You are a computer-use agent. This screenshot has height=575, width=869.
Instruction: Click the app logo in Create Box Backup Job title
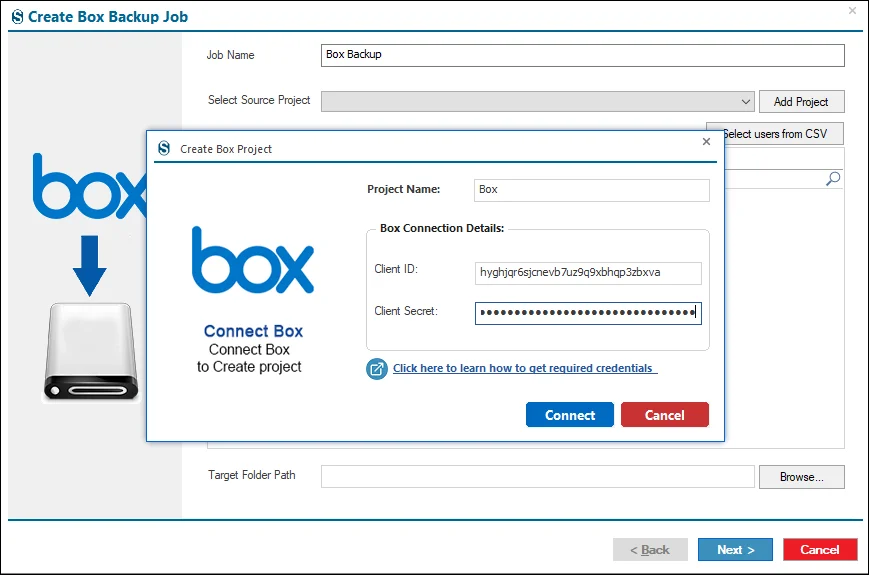point(18,17)
